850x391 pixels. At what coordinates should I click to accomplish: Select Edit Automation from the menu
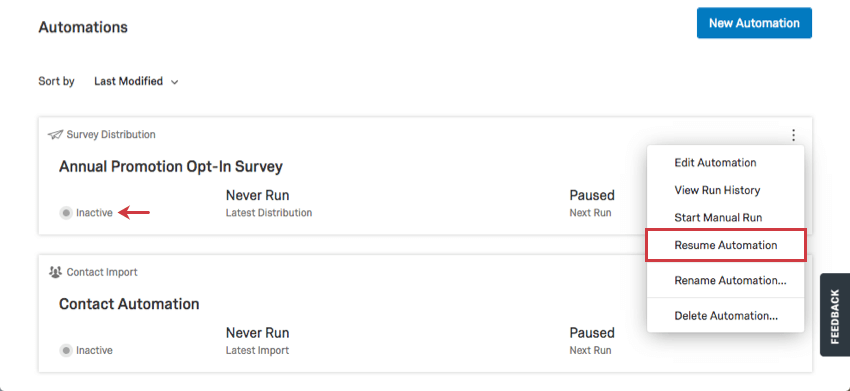[715, 163]
